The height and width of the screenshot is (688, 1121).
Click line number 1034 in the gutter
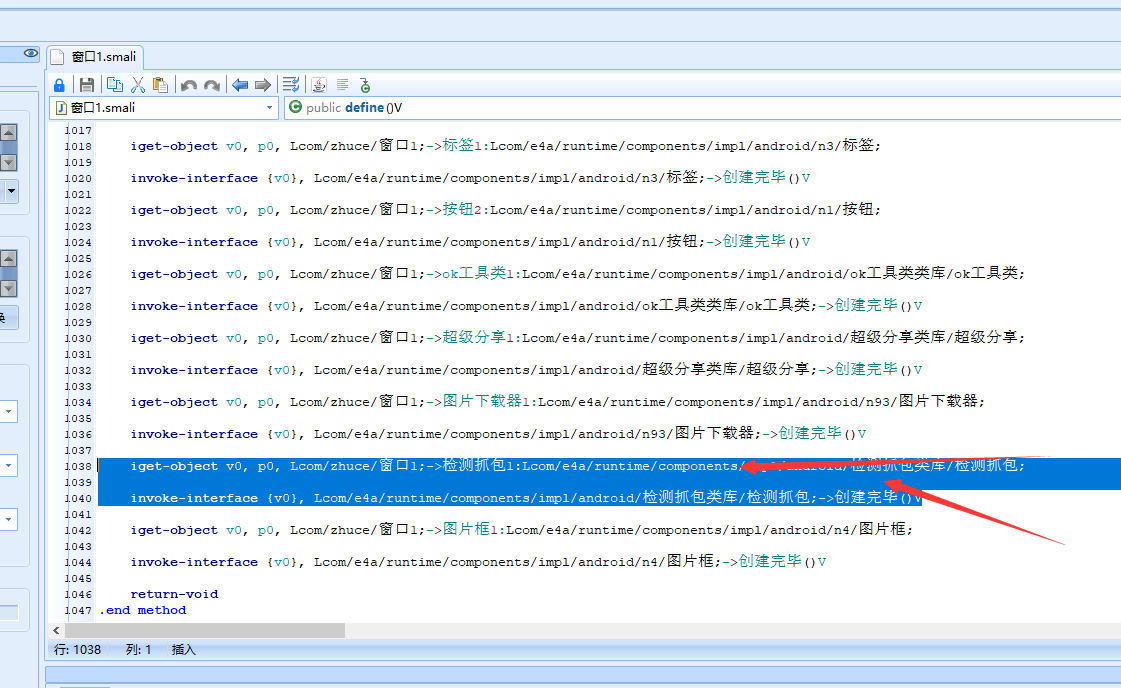pyautogui.click(x=78, y=402)
